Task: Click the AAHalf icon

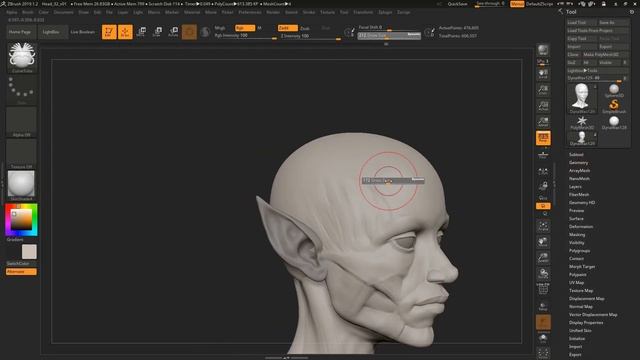Action: click(543, 122)
